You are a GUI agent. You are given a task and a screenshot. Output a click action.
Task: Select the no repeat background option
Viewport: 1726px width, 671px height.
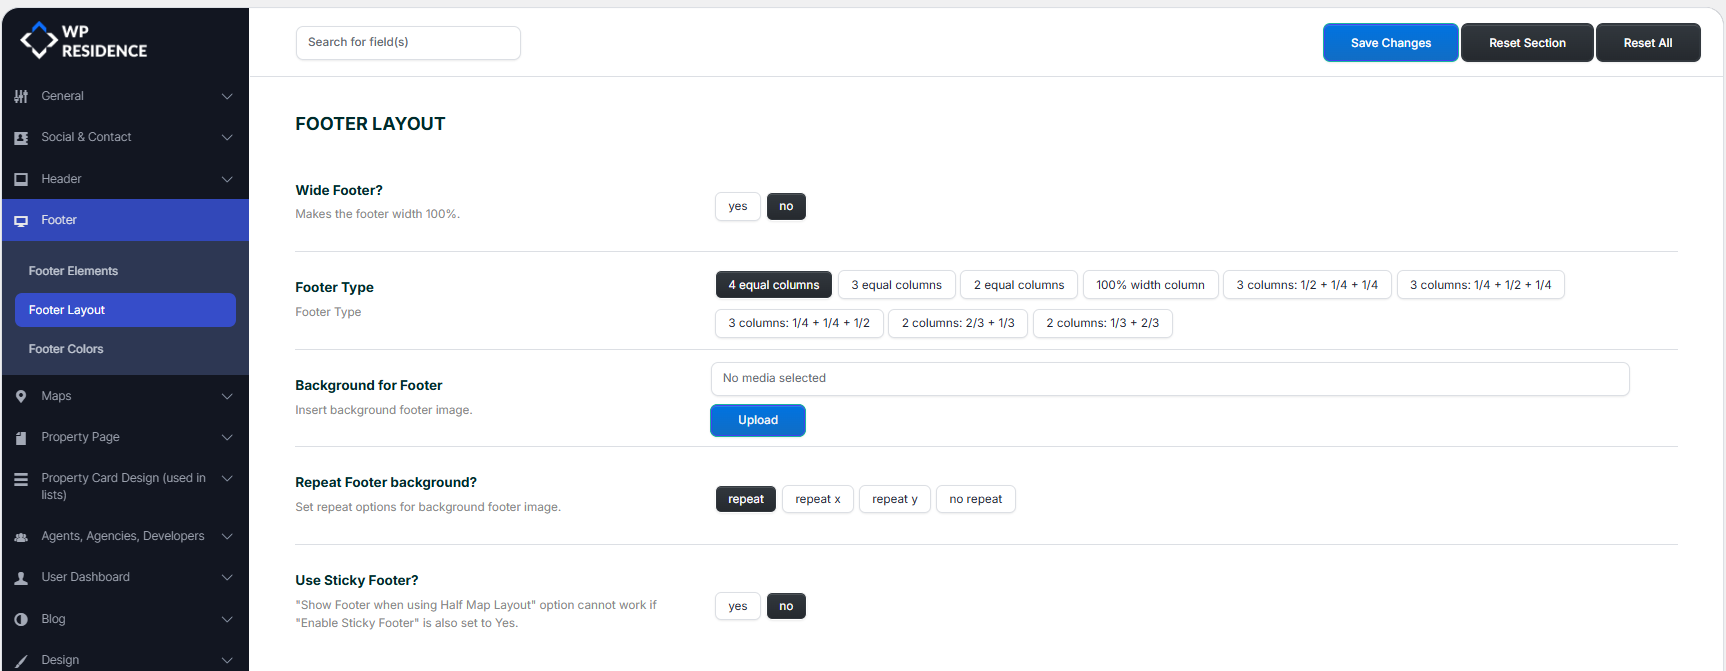pos(975,500)
